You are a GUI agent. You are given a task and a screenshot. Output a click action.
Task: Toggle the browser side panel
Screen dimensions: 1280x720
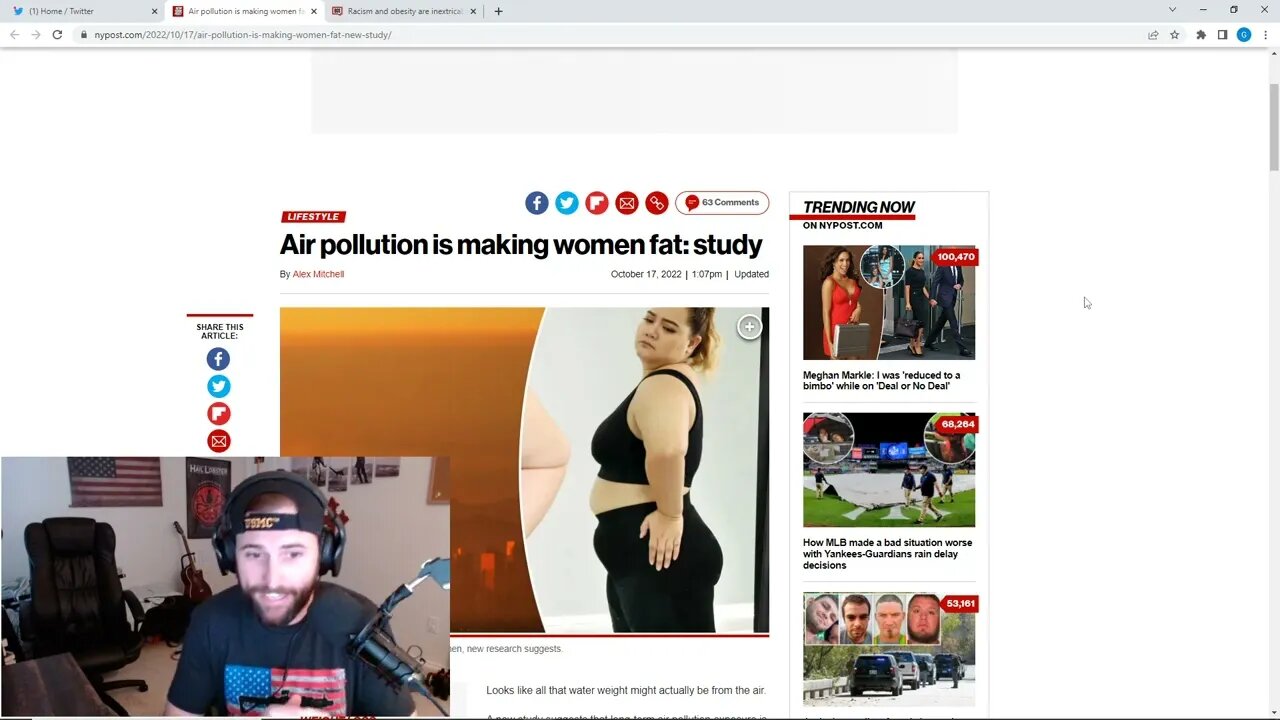tap(1222, 35)
